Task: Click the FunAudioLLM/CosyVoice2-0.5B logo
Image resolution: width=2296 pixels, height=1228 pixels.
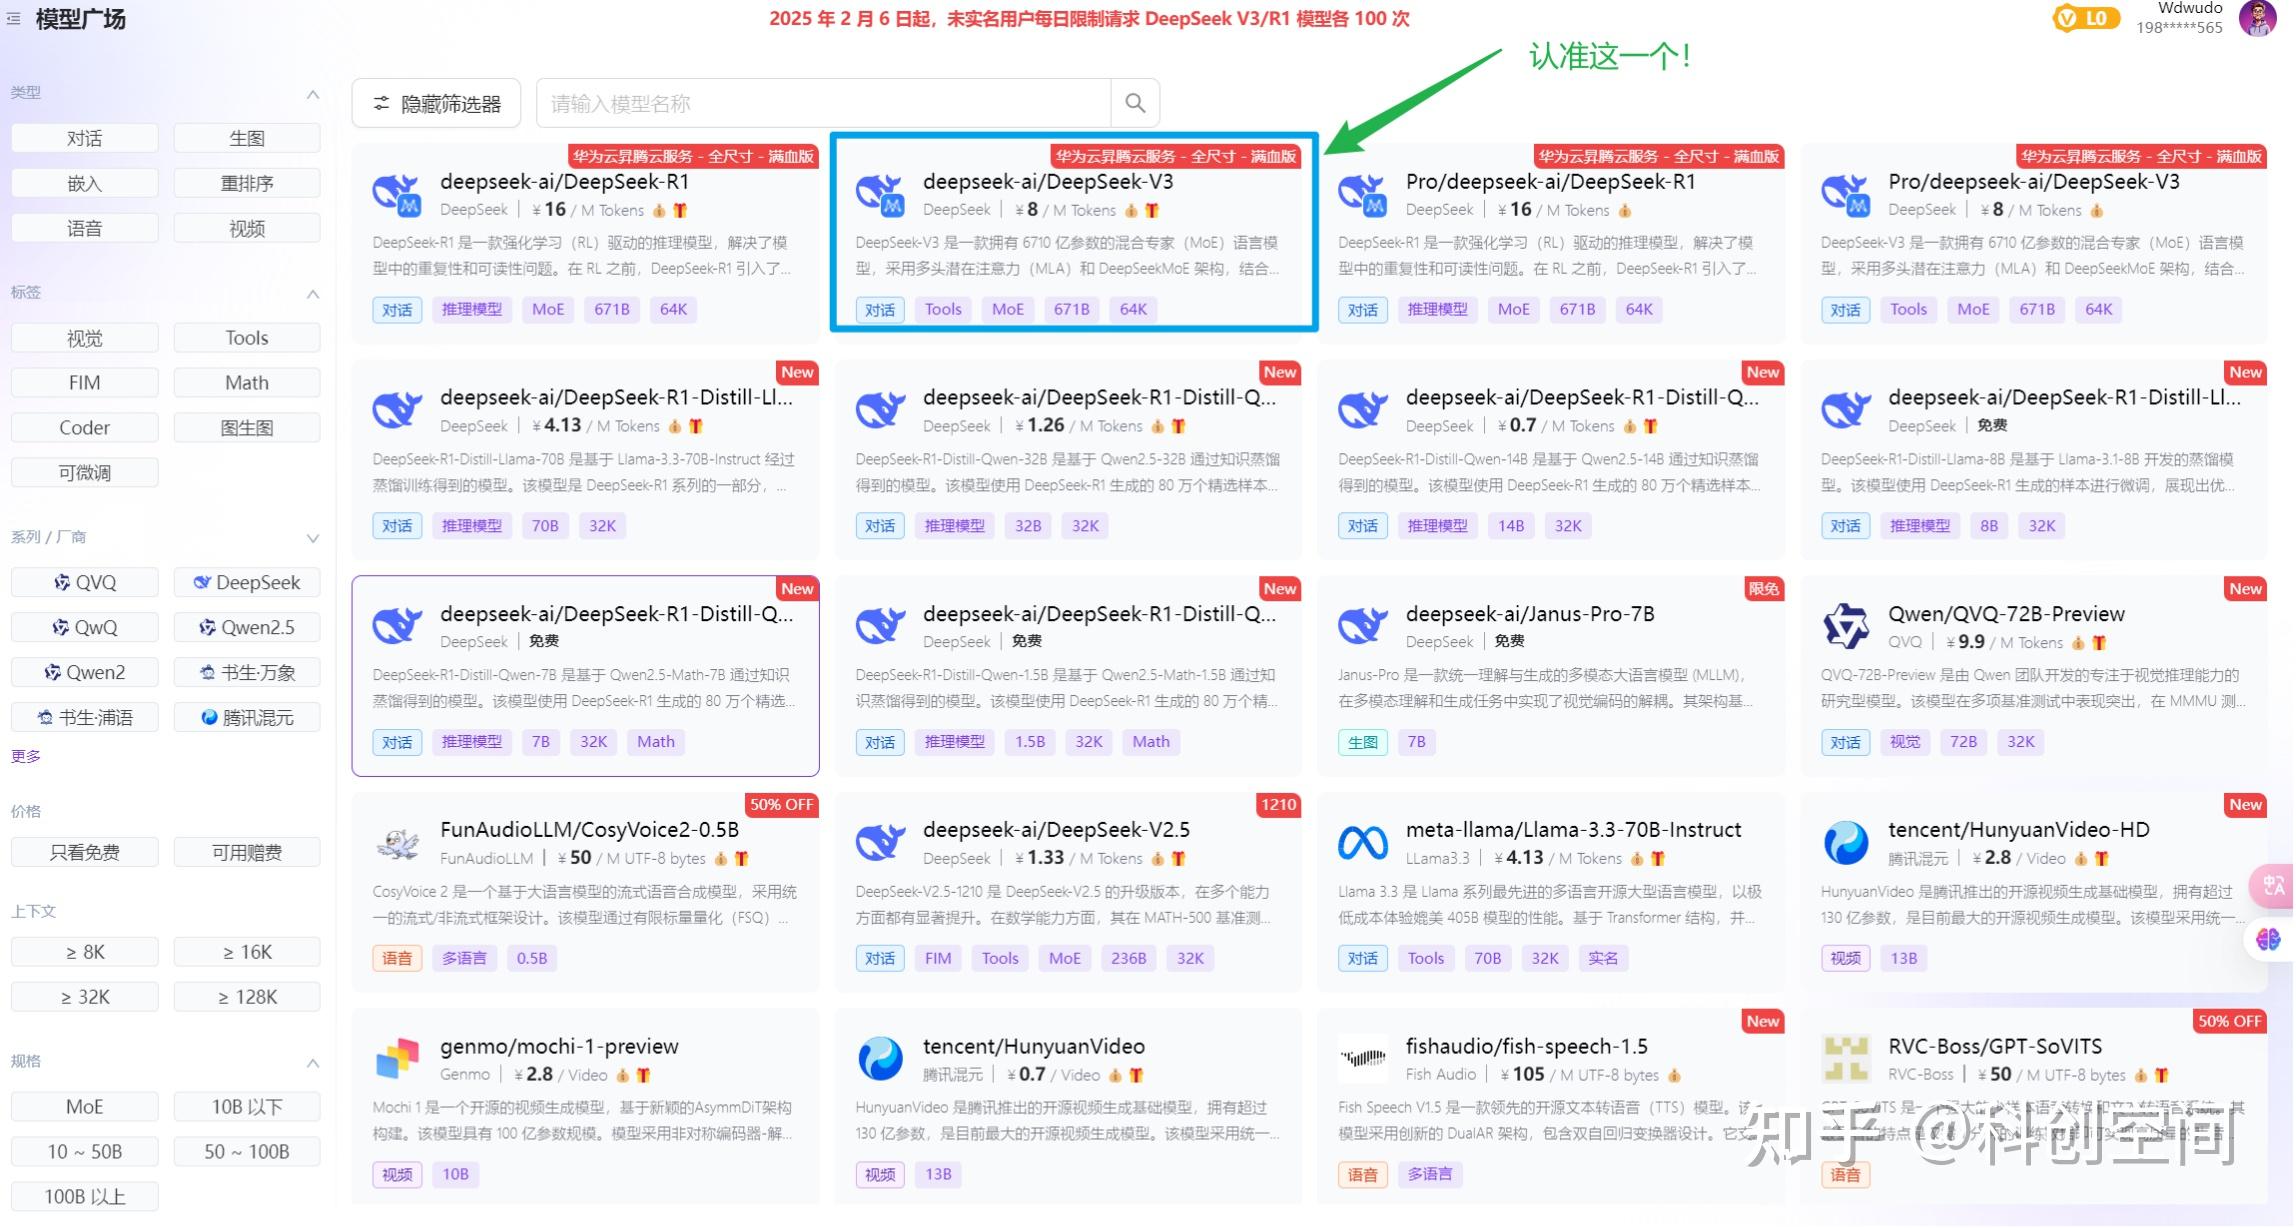Action: coord(397,843)
